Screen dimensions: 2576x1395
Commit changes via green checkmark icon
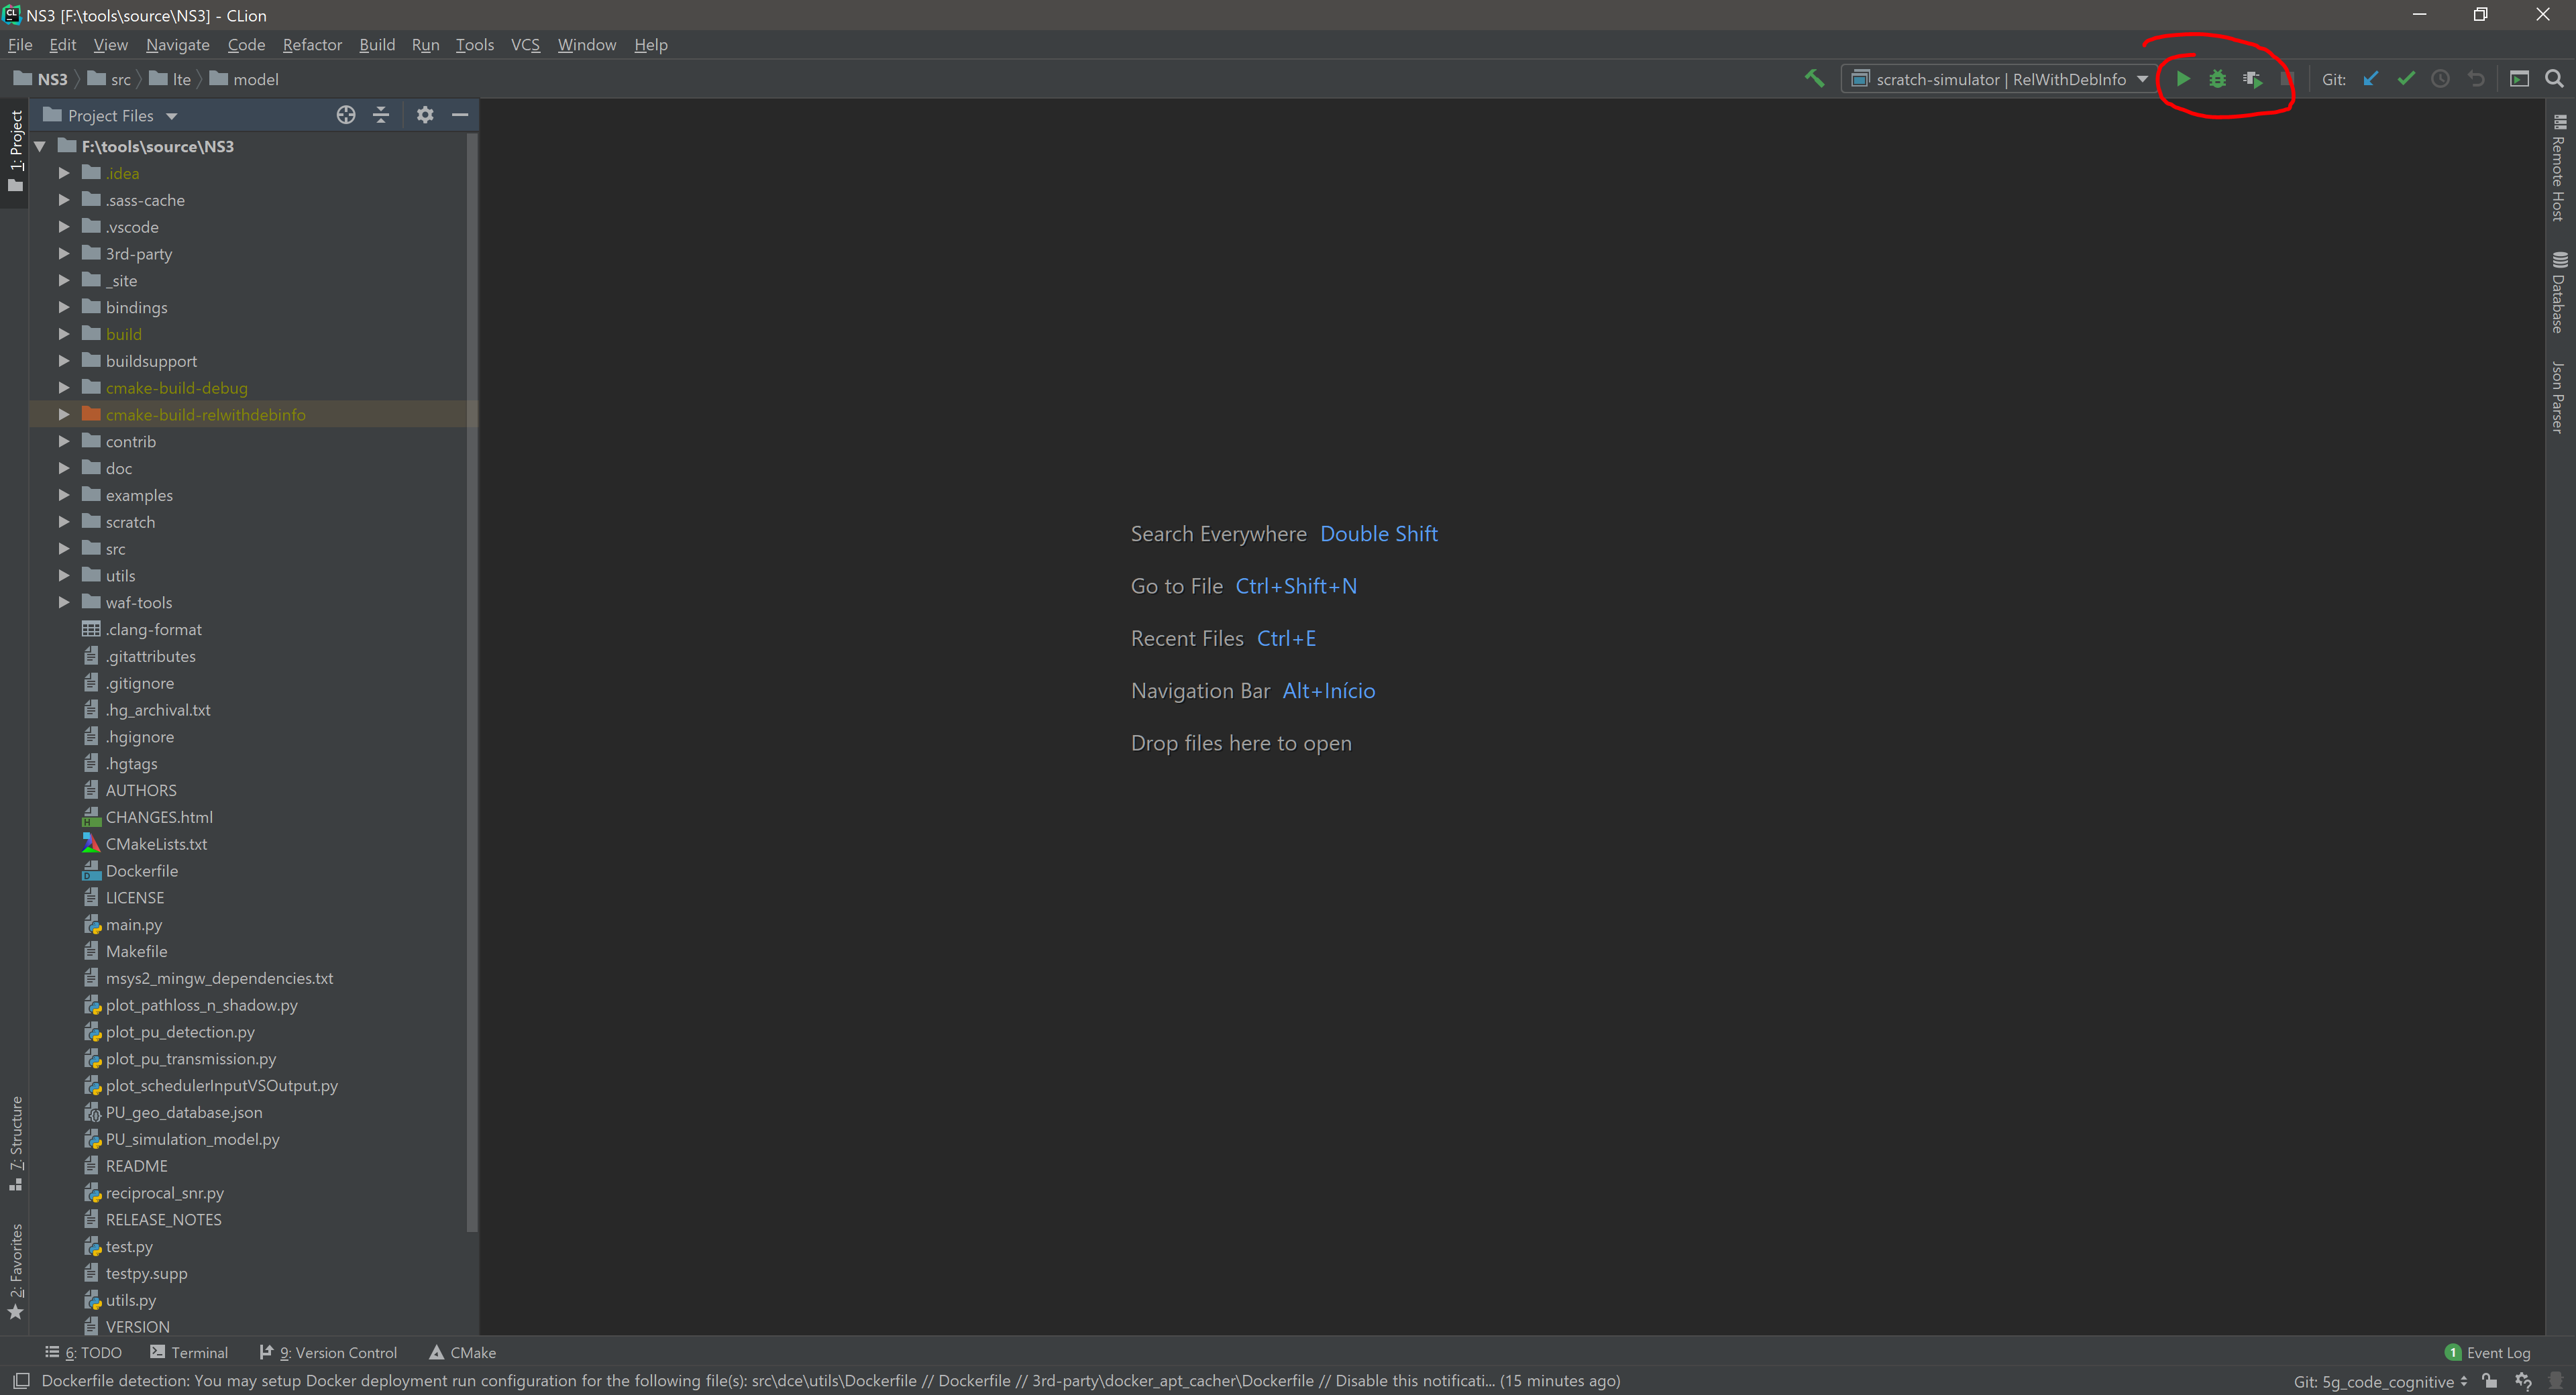point(2407,79)
